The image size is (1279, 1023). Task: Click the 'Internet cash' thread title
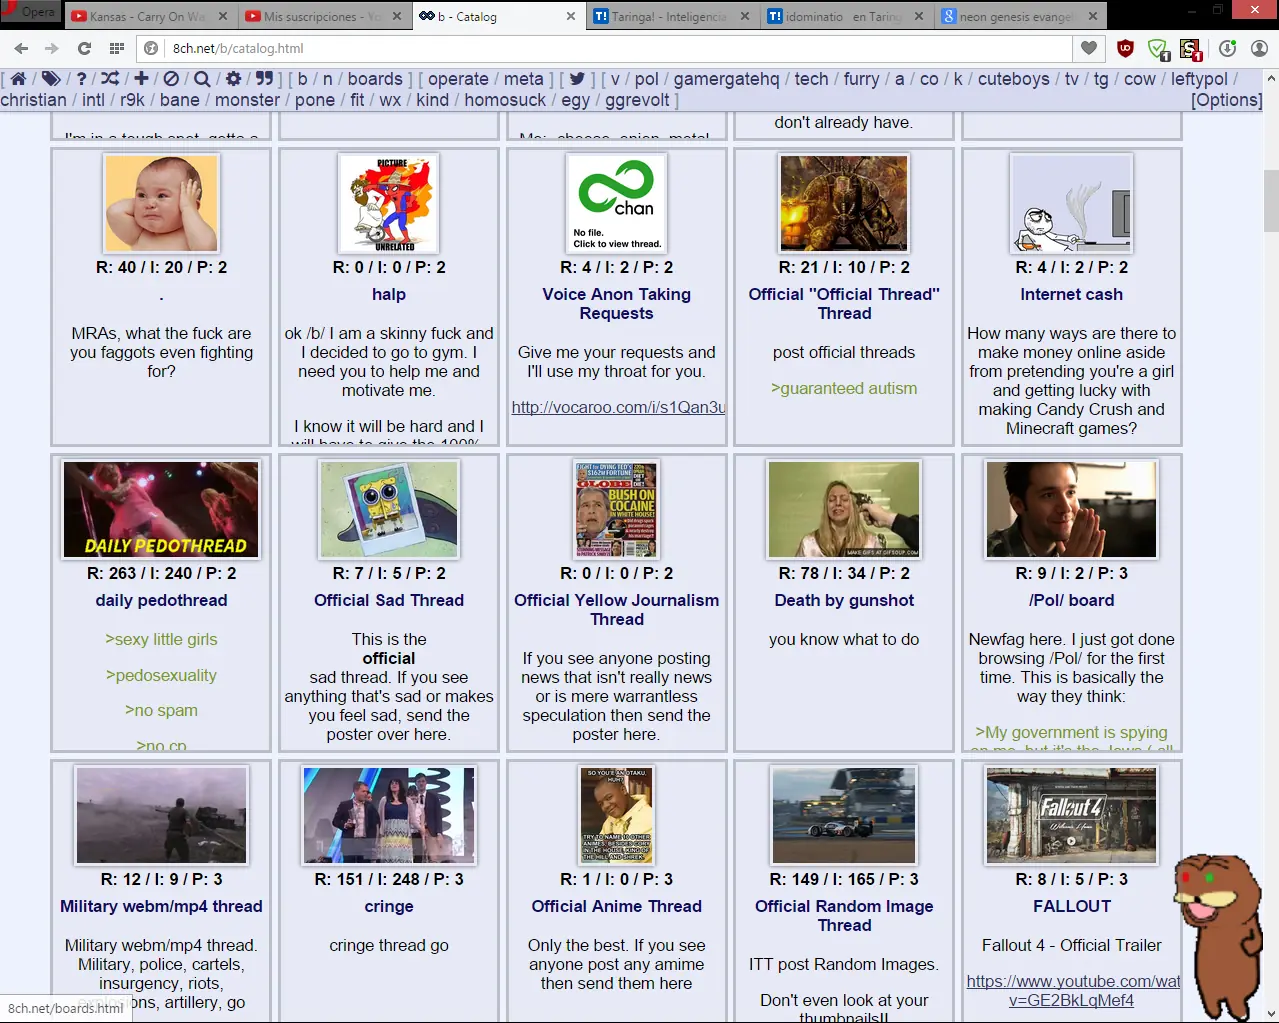[1071, 294]
